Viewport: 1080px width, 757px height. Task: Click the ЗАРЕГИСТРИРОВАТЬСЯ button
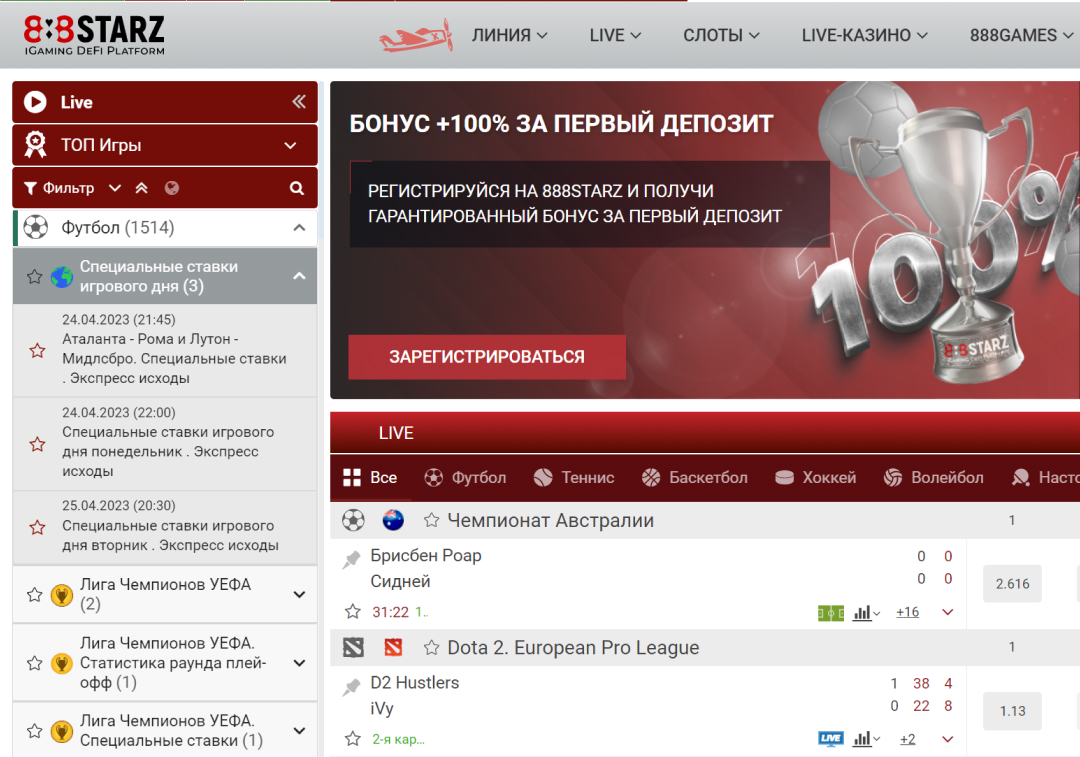(487, 357)
